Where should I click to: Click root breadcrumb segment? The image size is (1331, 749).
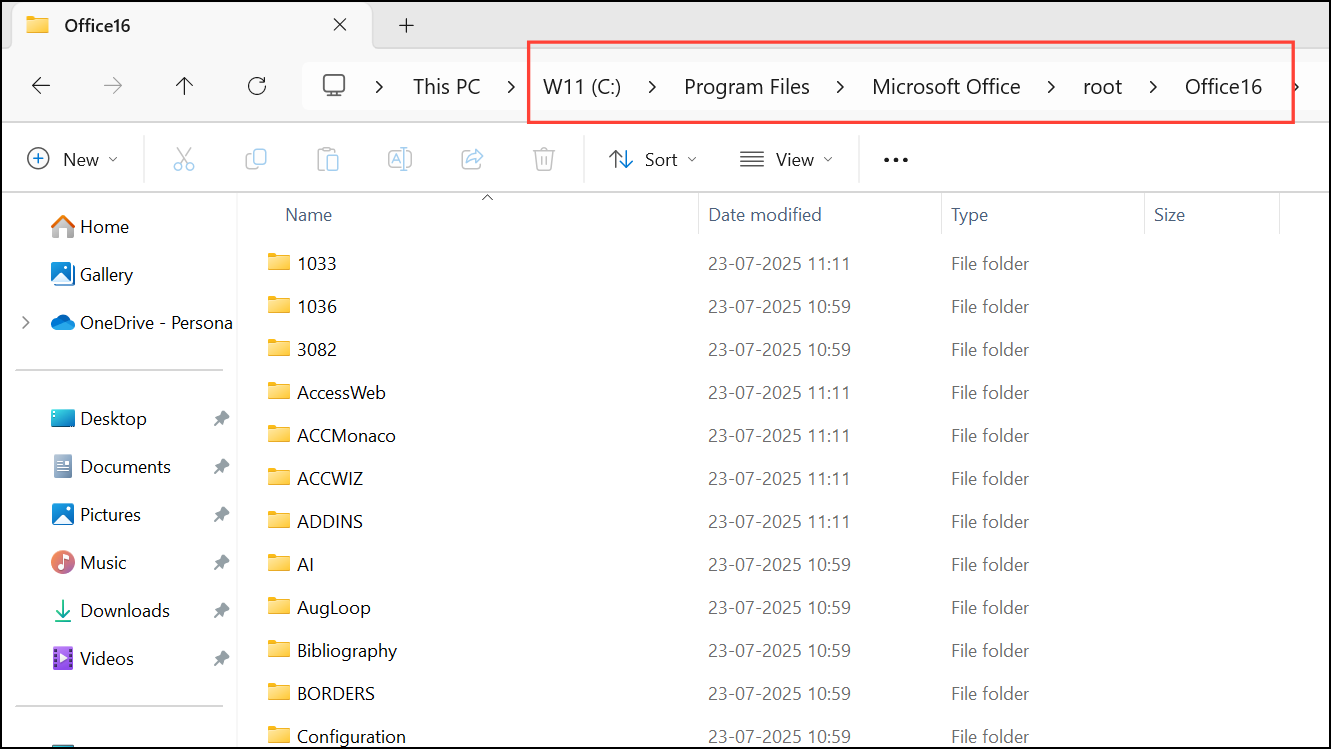pos(1103,87)
